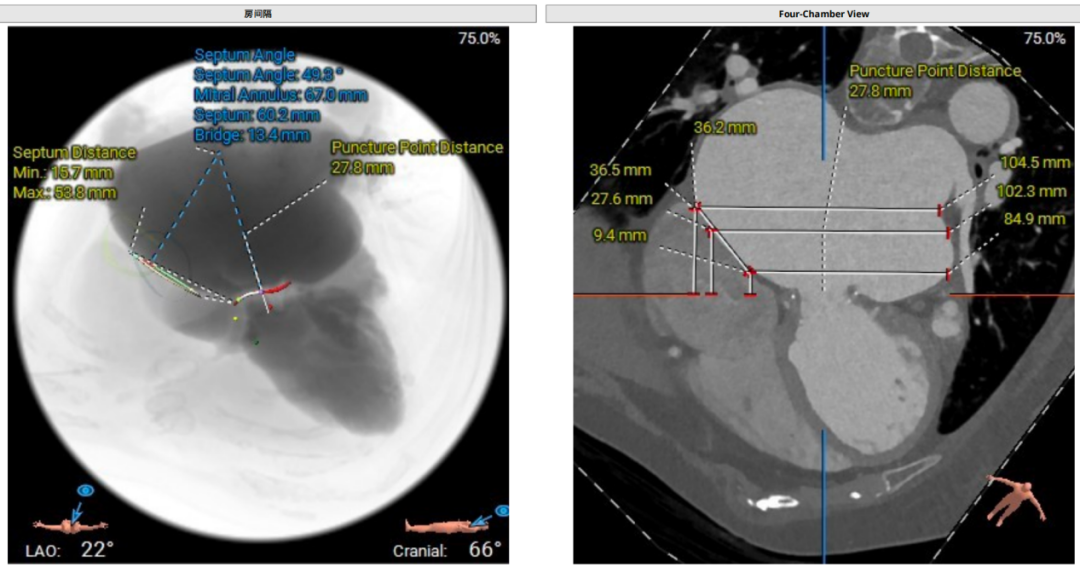Click right orange horizontal reference line in CT

1012,295
